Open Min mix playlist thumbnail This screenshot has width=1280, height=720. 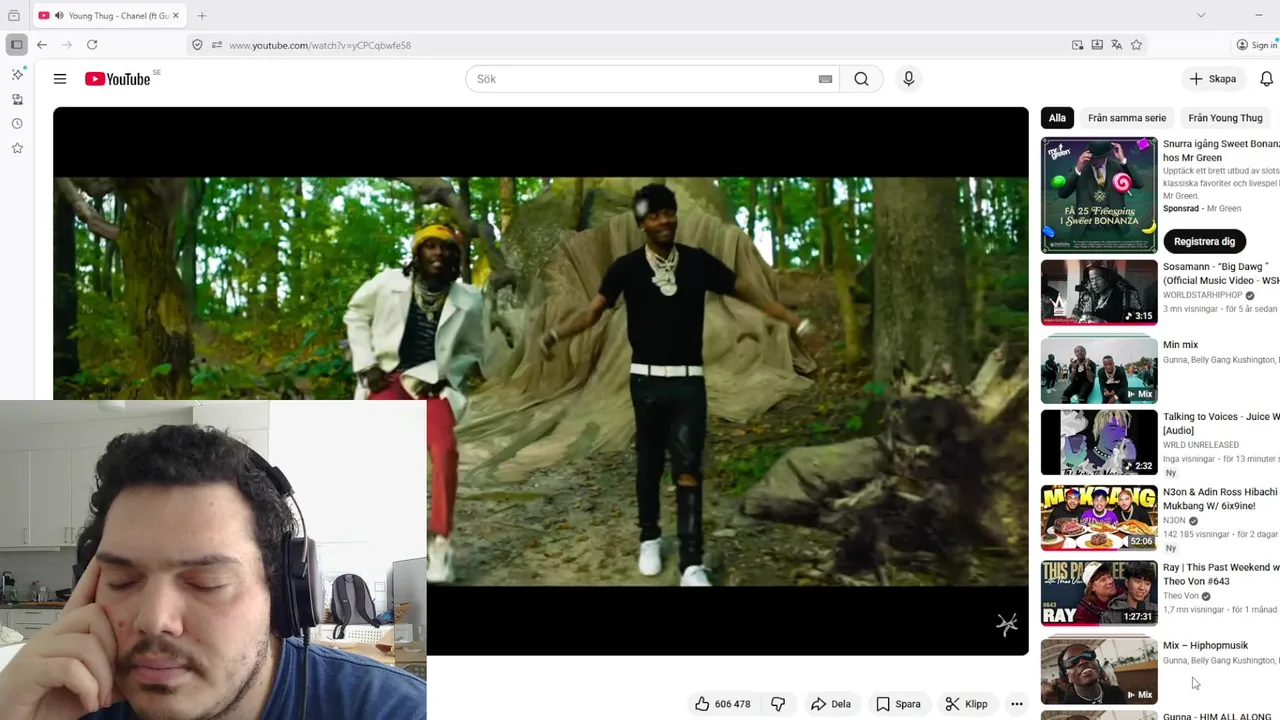pos(1099,369)
